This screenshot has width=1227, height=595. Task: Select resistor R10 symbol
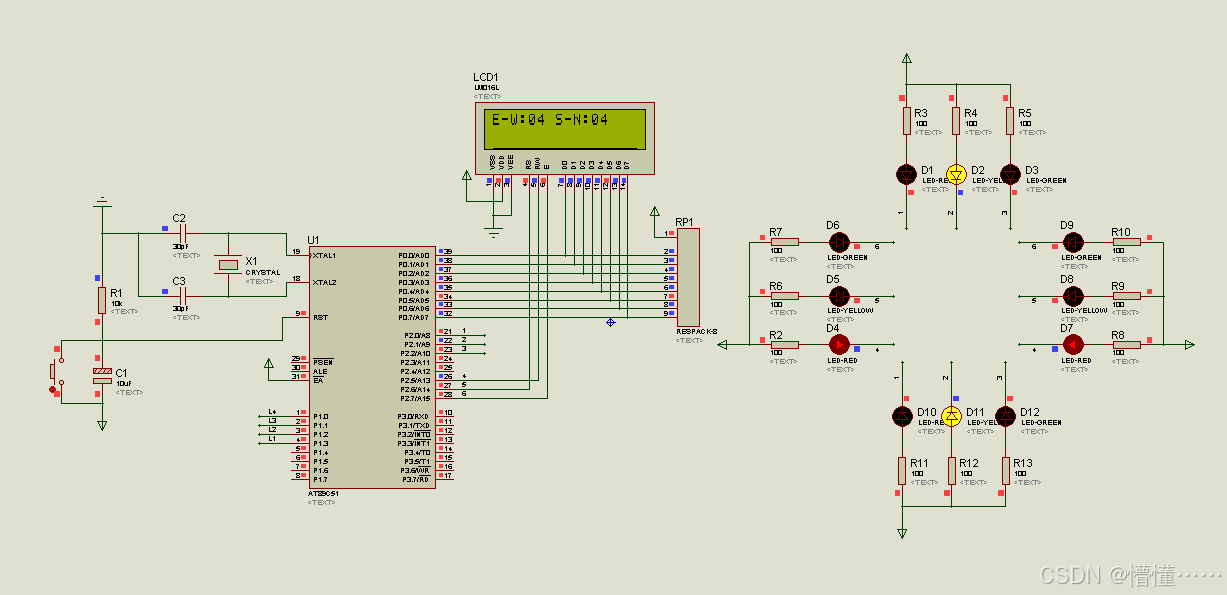[x=1126, y=241]
